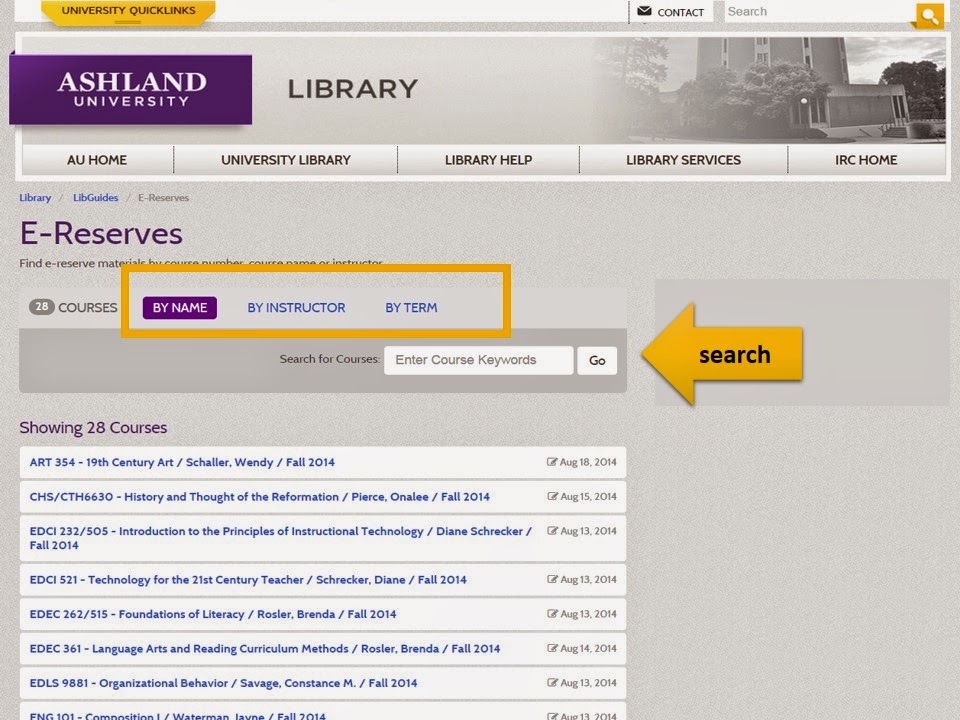Open EDLS 9881 Organizational Behavior course
This screenshot has width=960, height=720.
tap(223, 683)
